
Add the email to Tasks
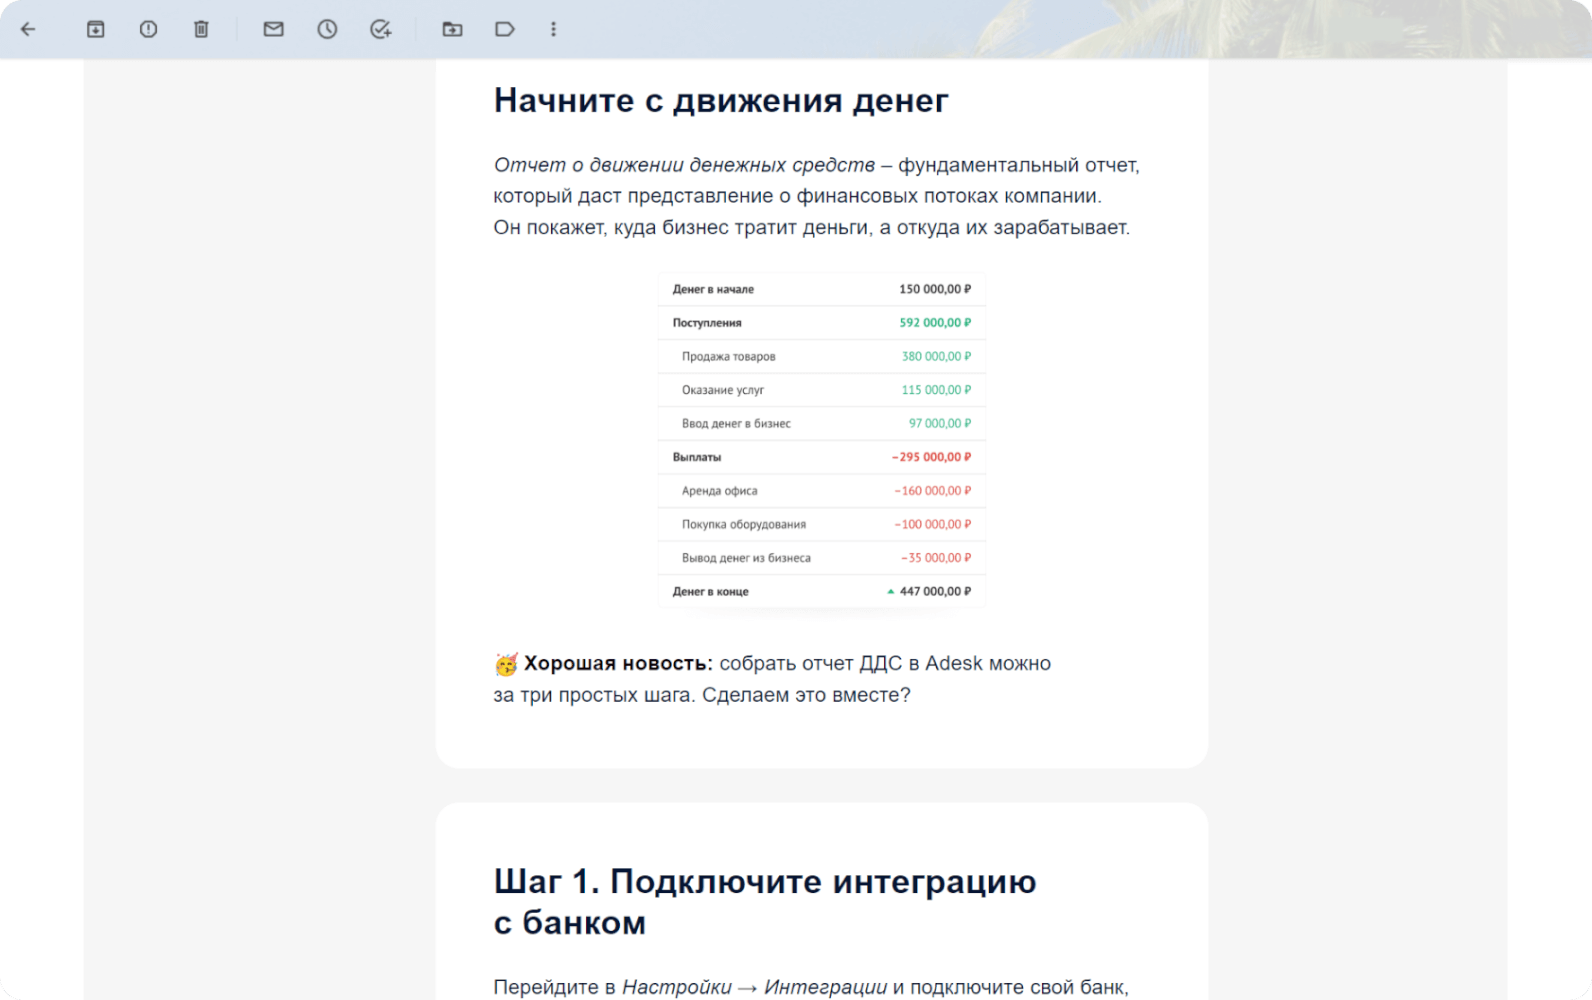(380, 29)
